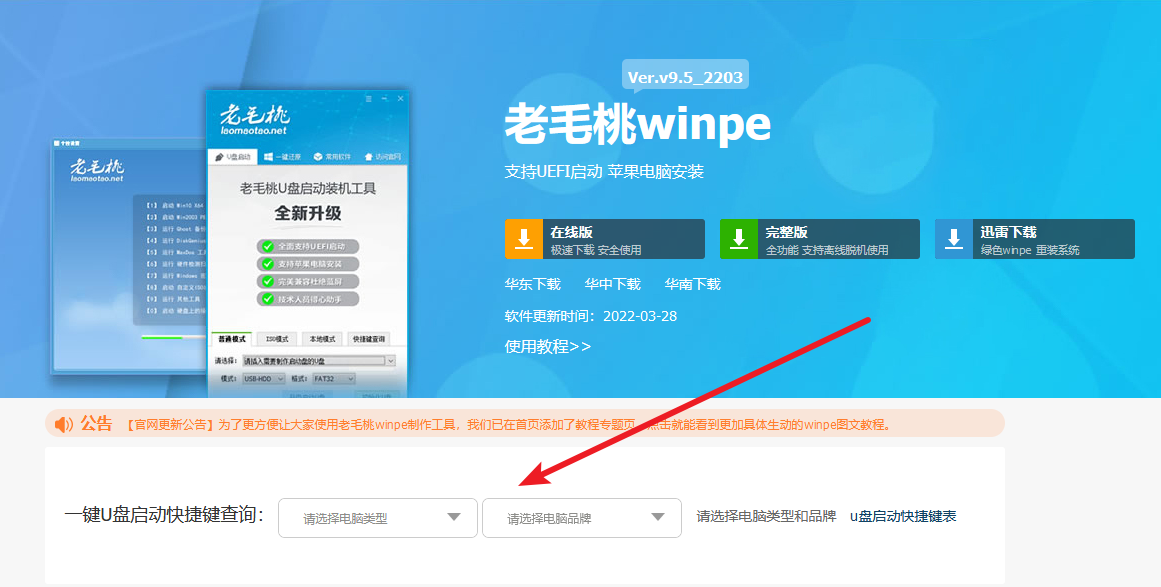This screenshot has height=587, width=1161.
Task: Click the green 完整版 download icon
Action: click(738, 239)
